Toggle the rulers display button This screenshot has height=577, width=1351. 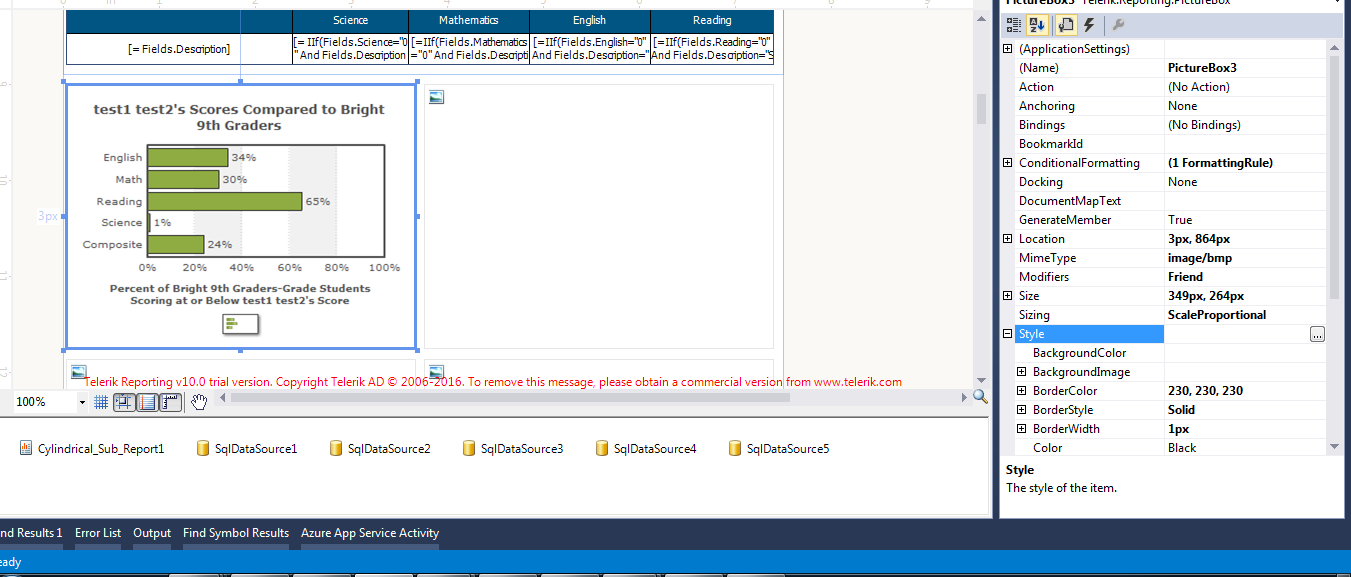pos(170,402)
